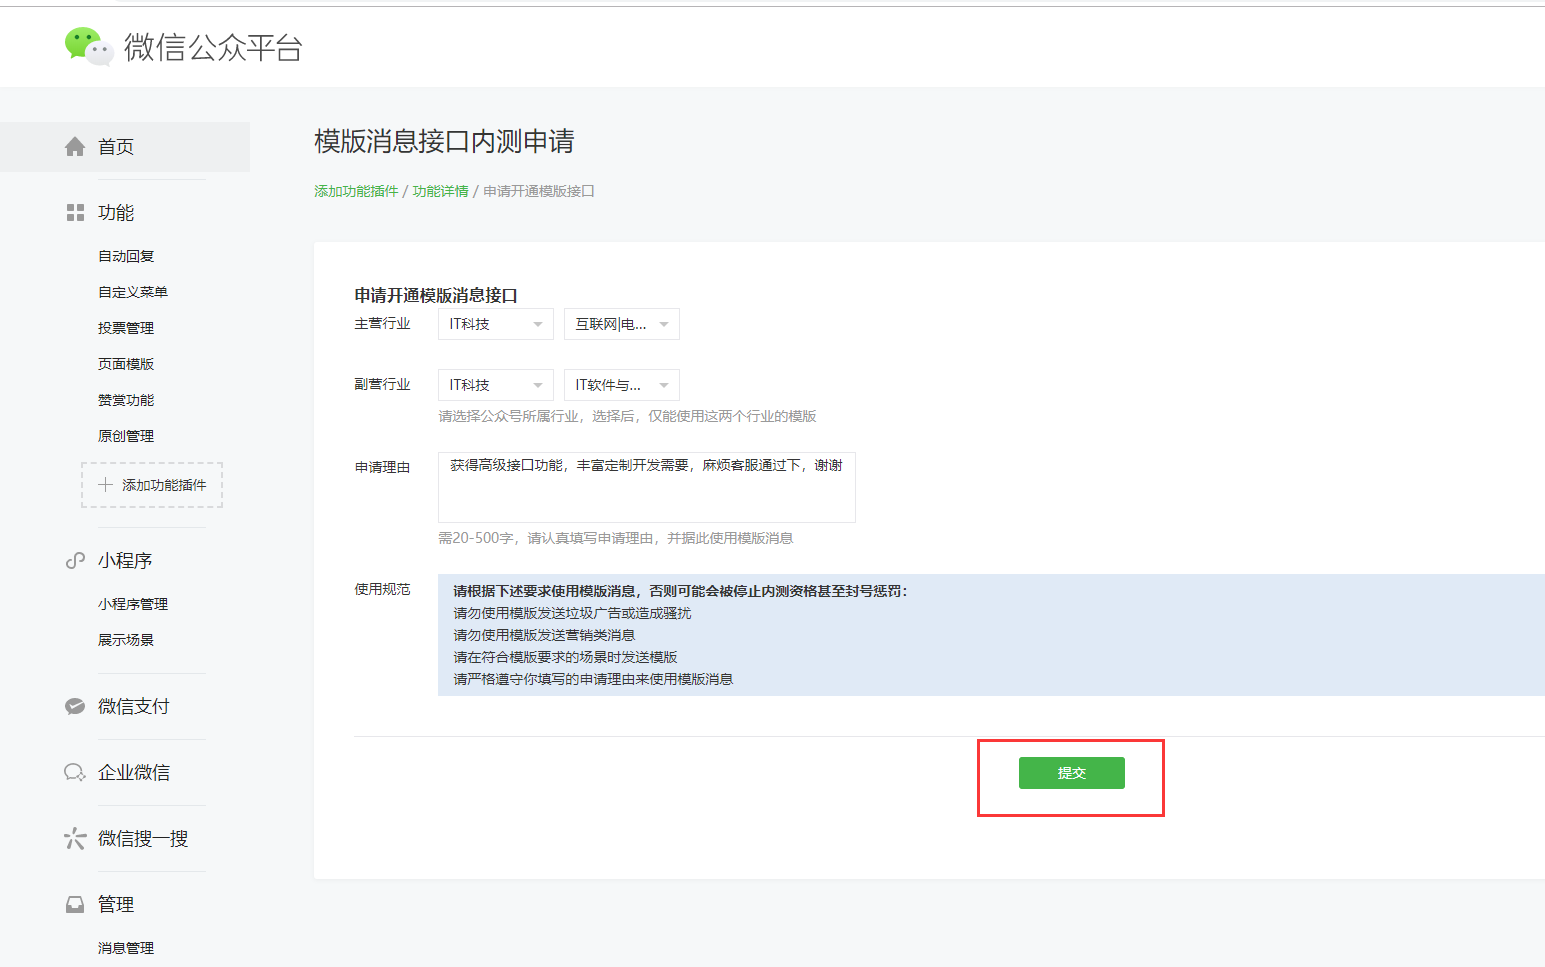Click the home icon beside 首页
Screen dimensions: 1545x967
coord(75,147)
